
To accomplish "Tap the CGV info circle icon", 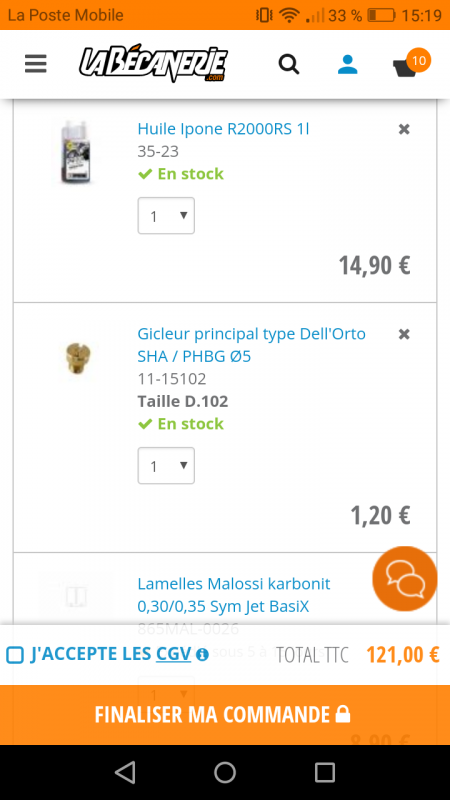I will (202, 655).
